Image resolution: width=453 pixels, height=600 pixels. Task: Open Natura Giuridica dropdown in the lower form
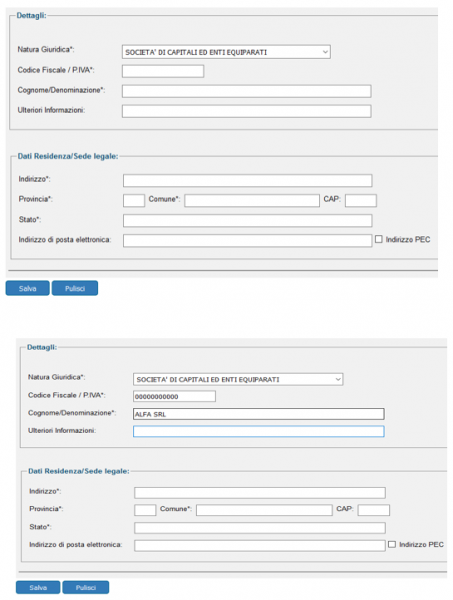pyautogui.click(x=238, y=379)
